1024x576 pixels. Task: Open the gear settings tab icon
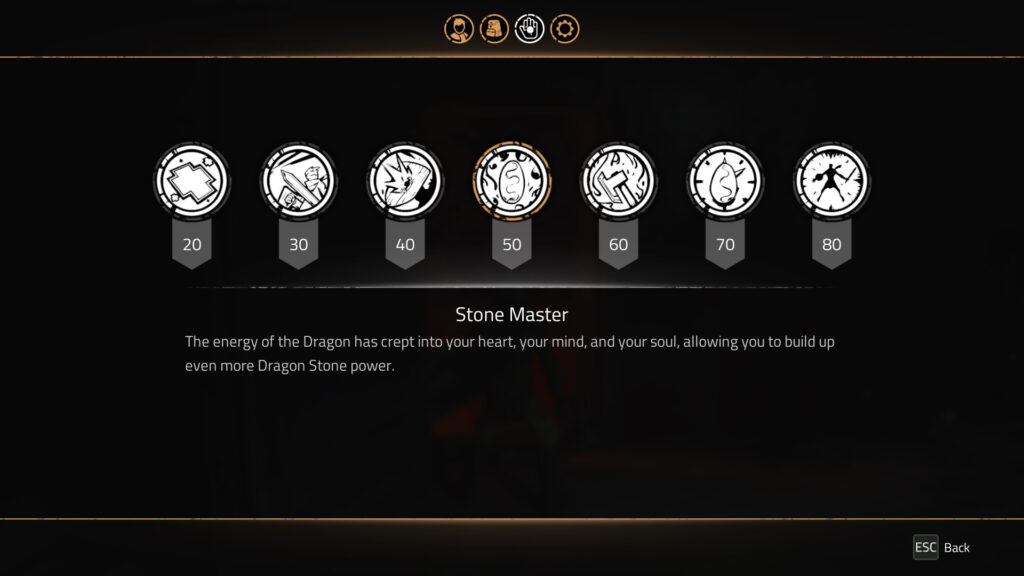click(564, 29)
